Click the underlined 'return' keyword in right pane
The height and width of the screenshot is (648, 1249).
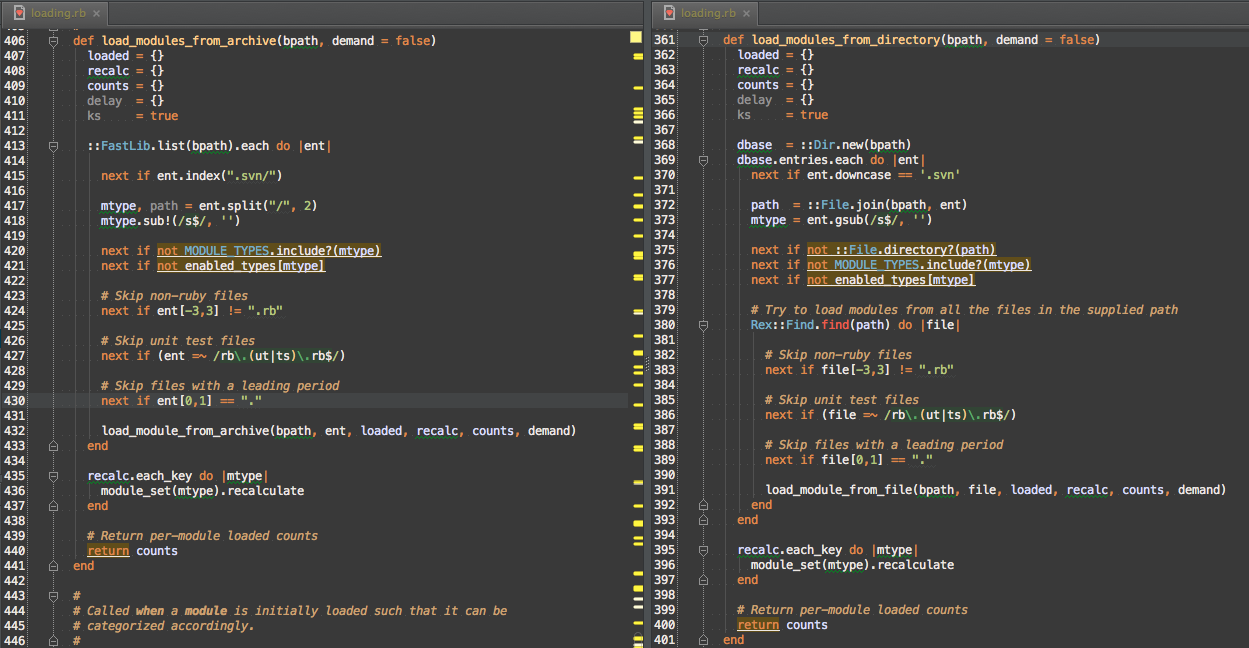click(x=758, y=625)
